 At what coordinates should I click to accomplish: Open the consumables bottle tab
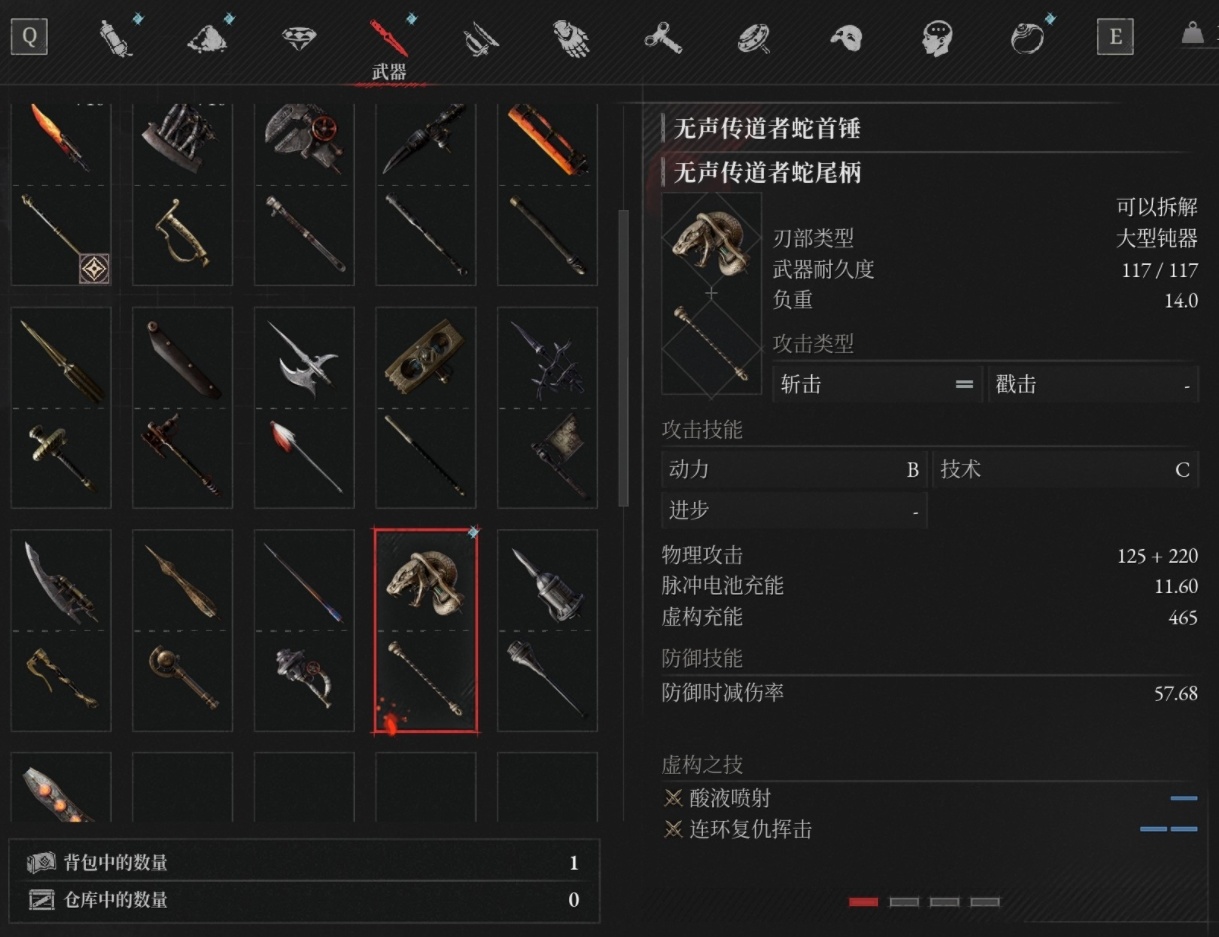pos(116,38)
